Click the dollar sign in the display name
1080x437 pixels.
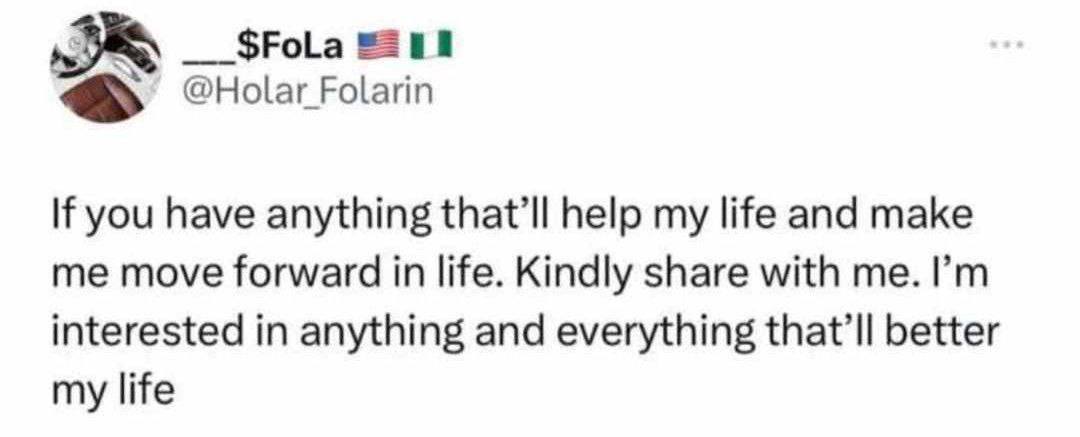coord(243,47)
